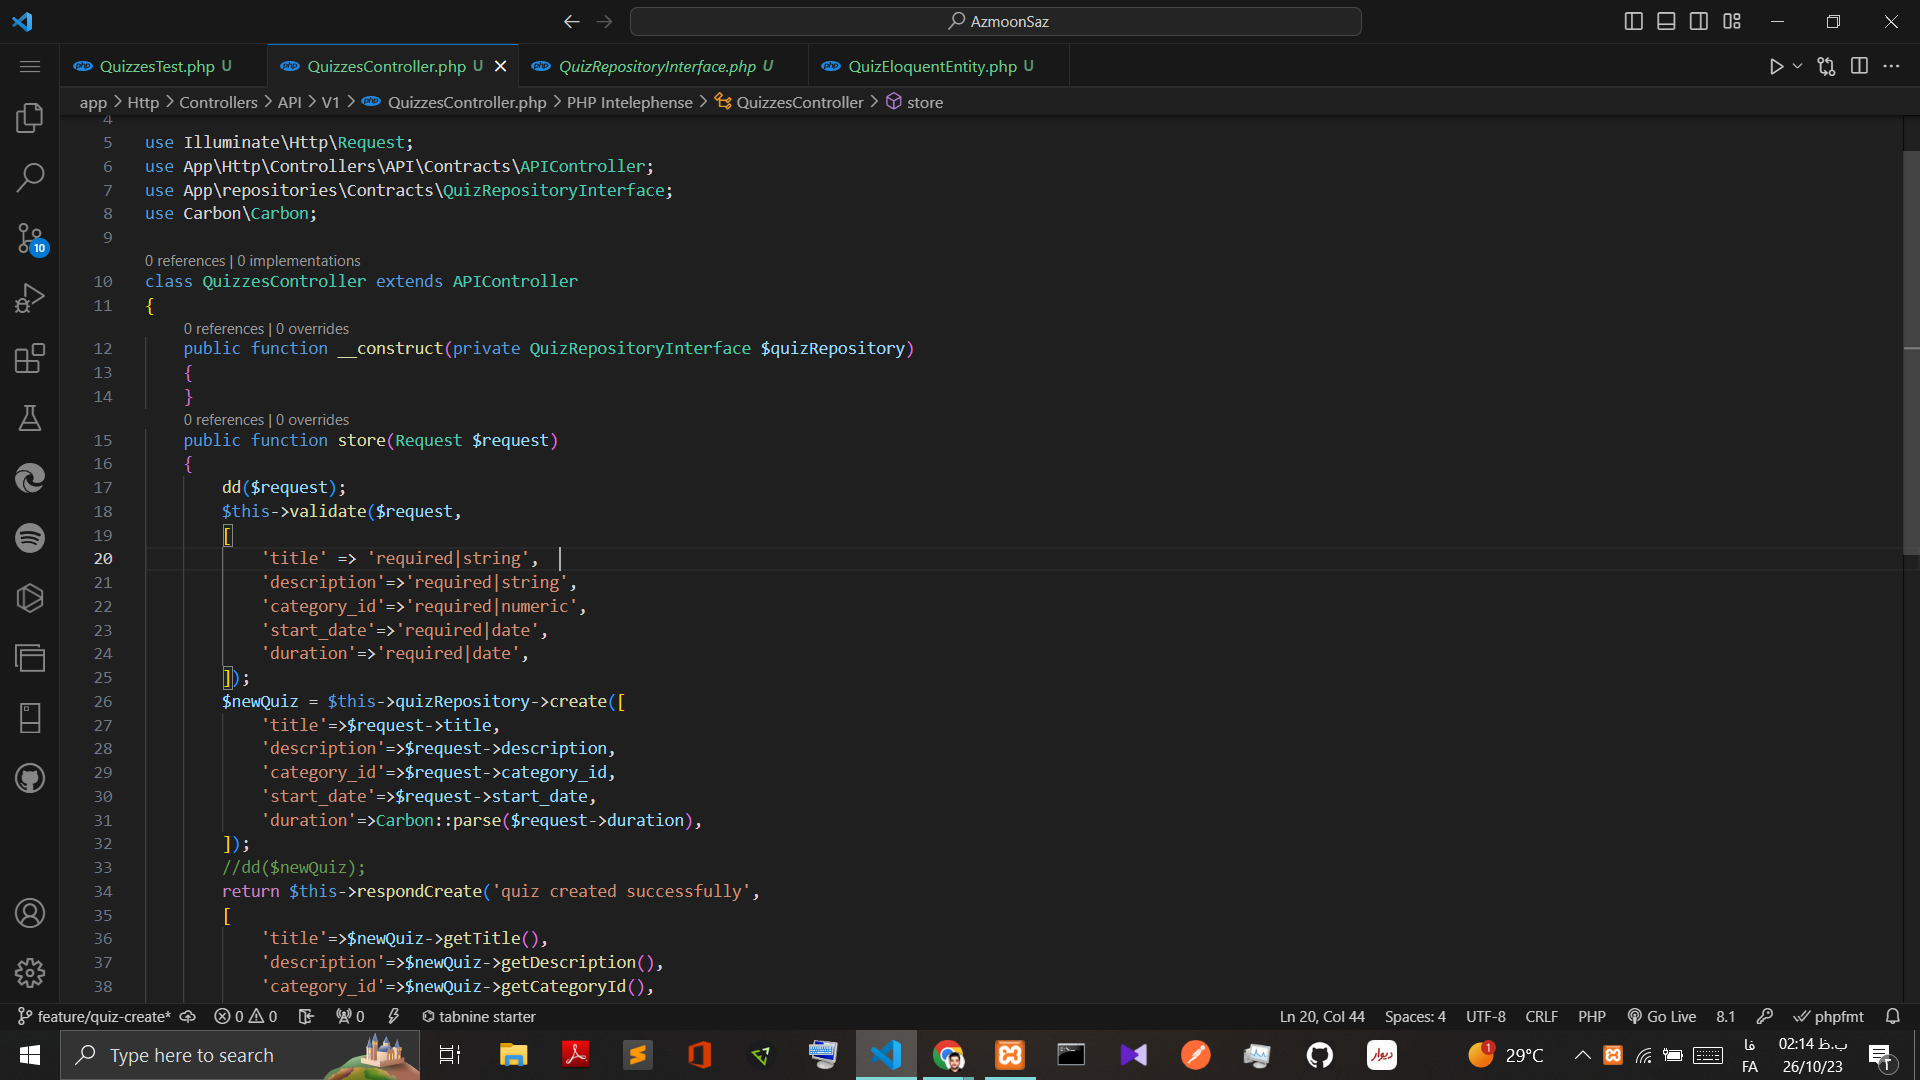Click Ln 20, Col 44 cursor position

click(1321, 1016)
